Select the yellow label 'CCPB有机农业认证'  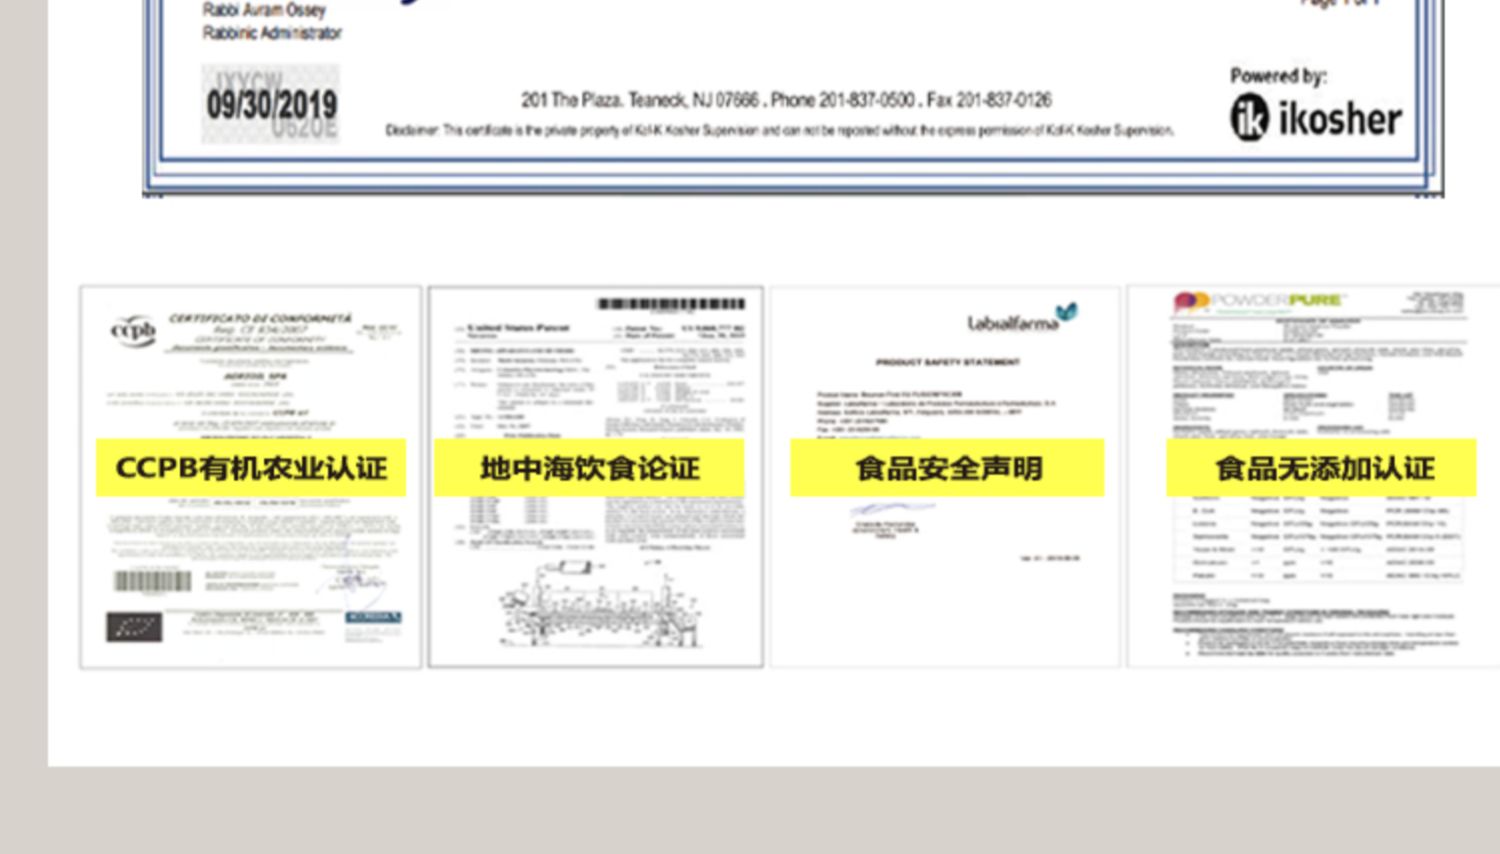coord(251,467)
